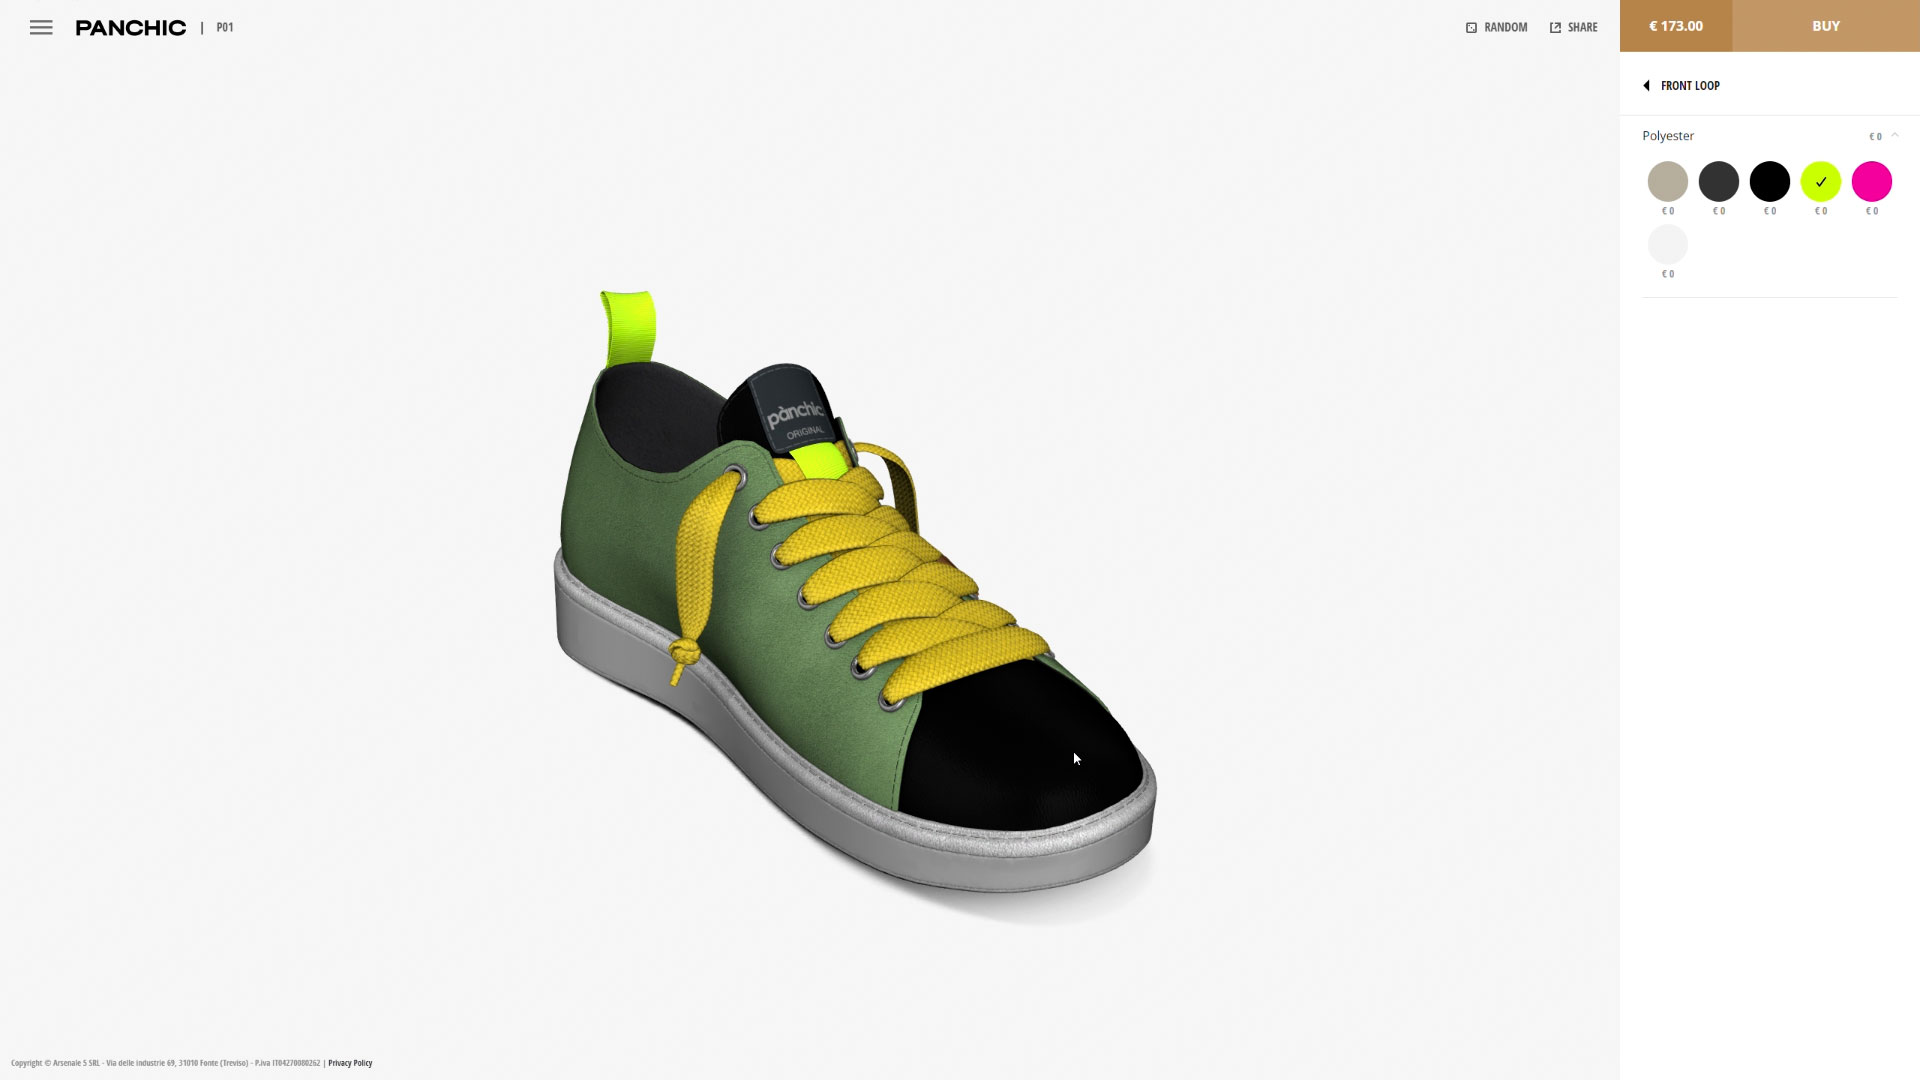Screen dimensions: 1920x1080
Task: Click the neon yellow heel loop
Action: pyautogui.click(x=629, y=325)
